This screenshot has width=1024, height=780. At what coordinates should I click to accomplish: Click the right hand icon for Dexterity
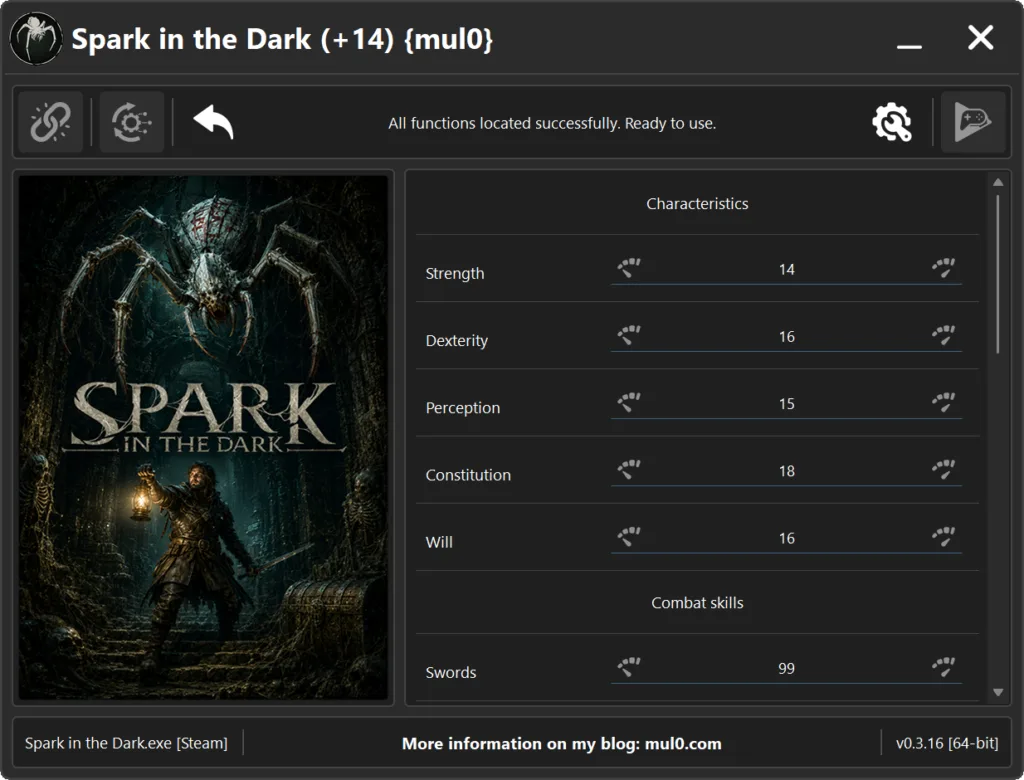(x=944, y=335)
